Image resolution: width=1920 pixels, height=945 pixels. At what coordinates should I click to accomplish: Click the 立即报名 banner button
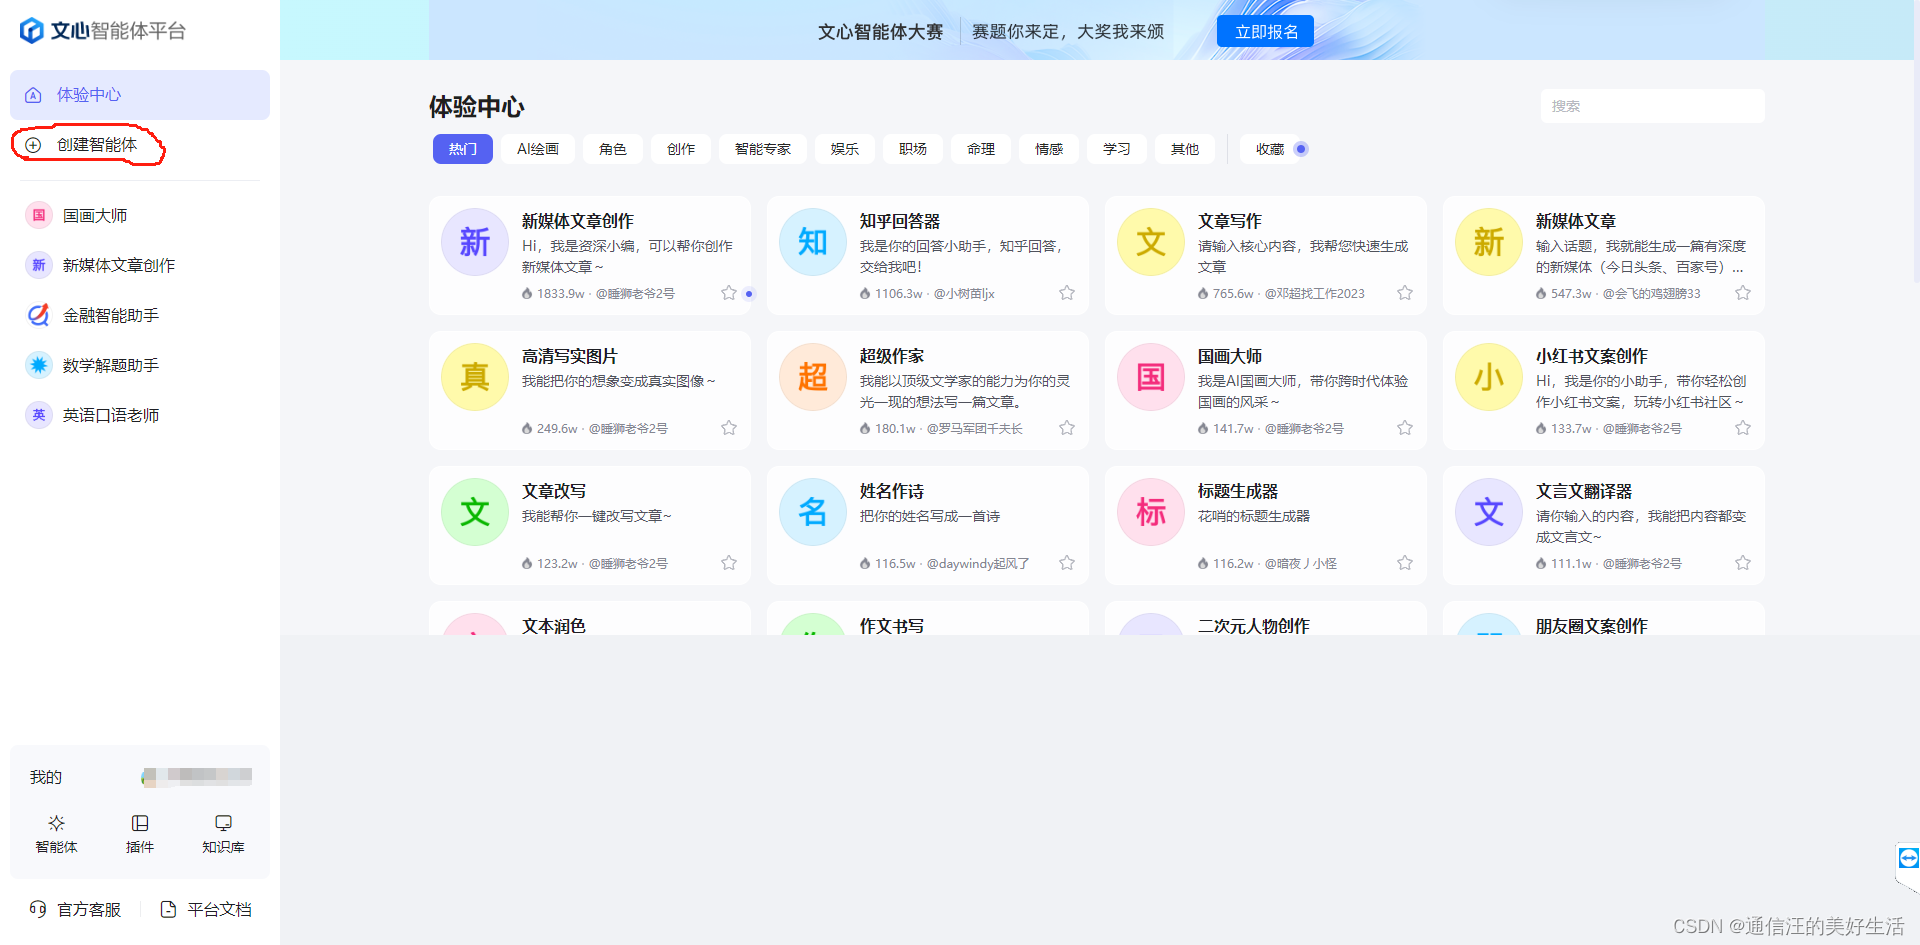click(1266, 31)
